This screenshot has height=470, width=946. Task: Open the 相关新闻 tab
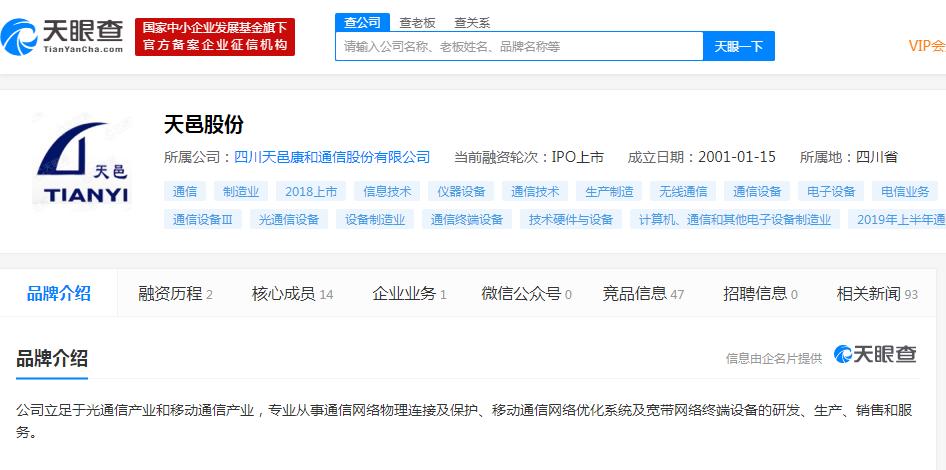[877, 294]
